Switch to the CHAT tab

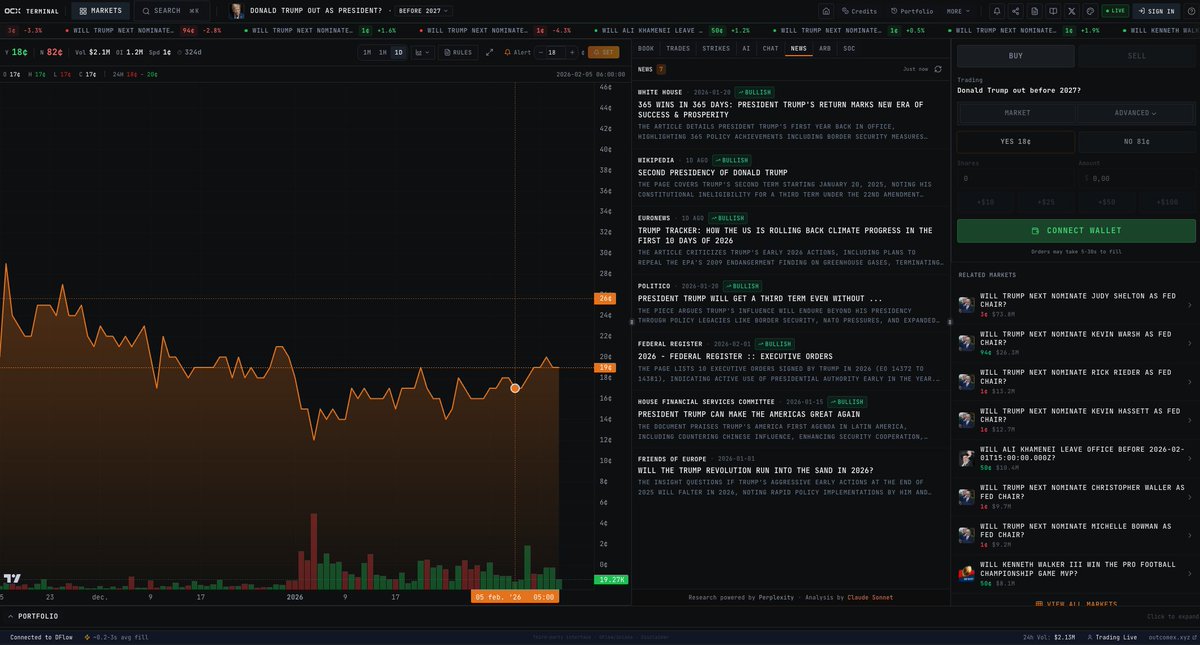pyautogui.click(x=770, y=48)
